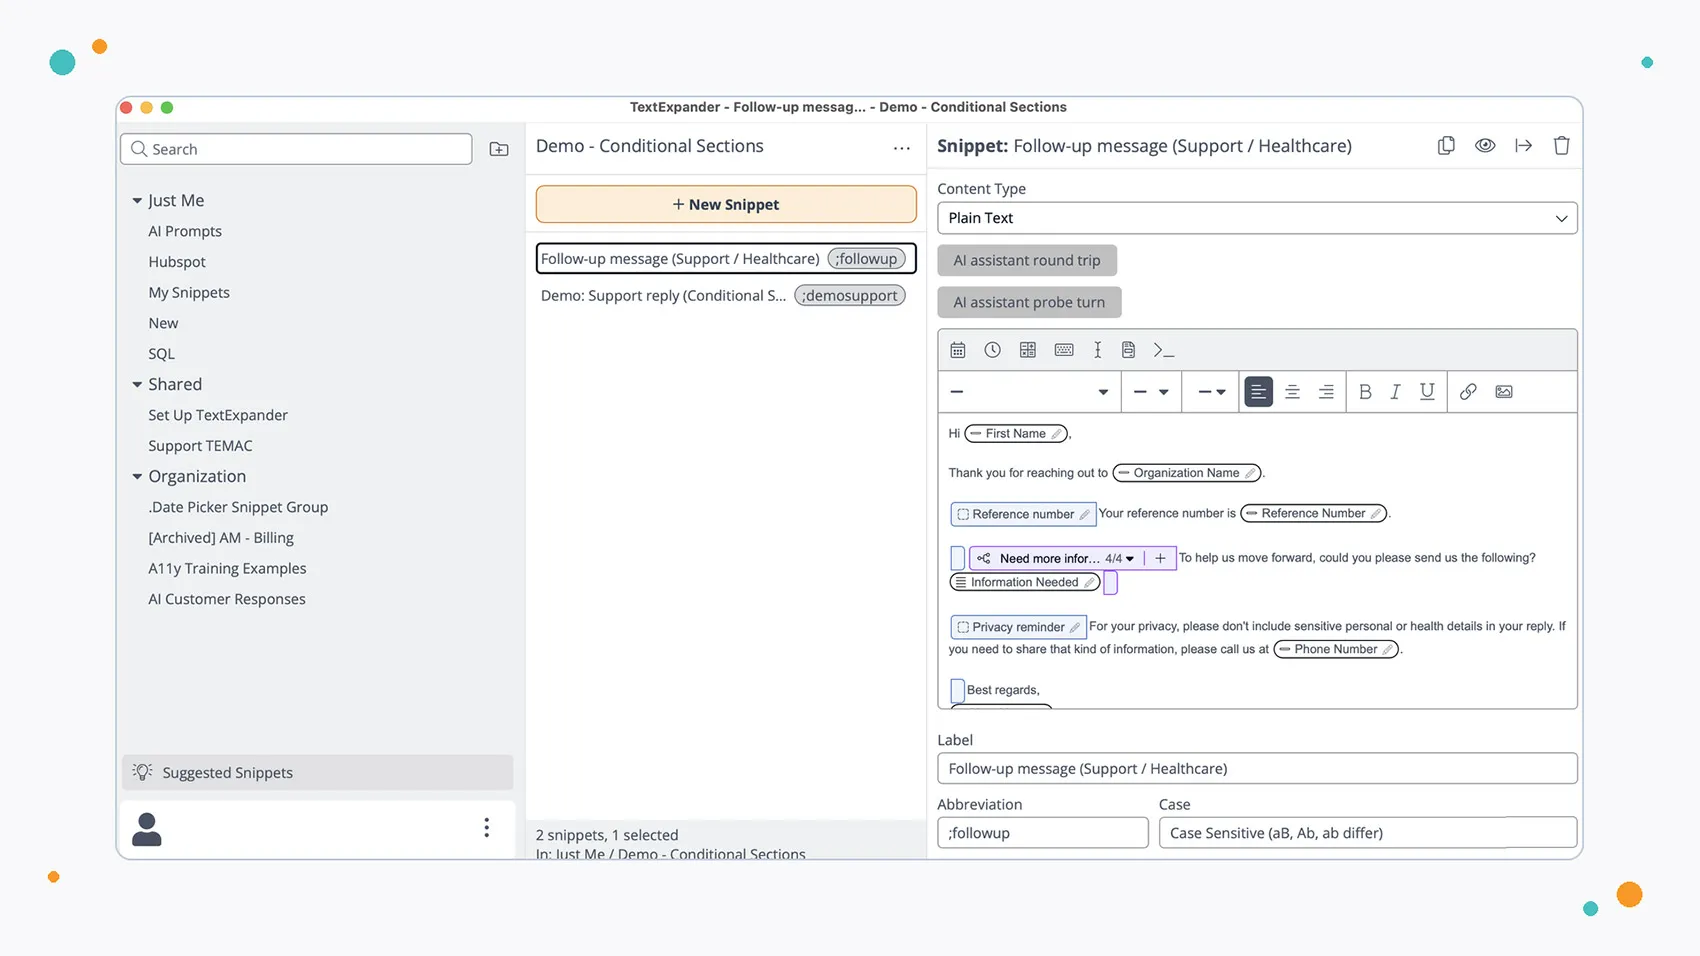
Task: Open the Demo group options ellipsis menu
Action: click(902, 148)
